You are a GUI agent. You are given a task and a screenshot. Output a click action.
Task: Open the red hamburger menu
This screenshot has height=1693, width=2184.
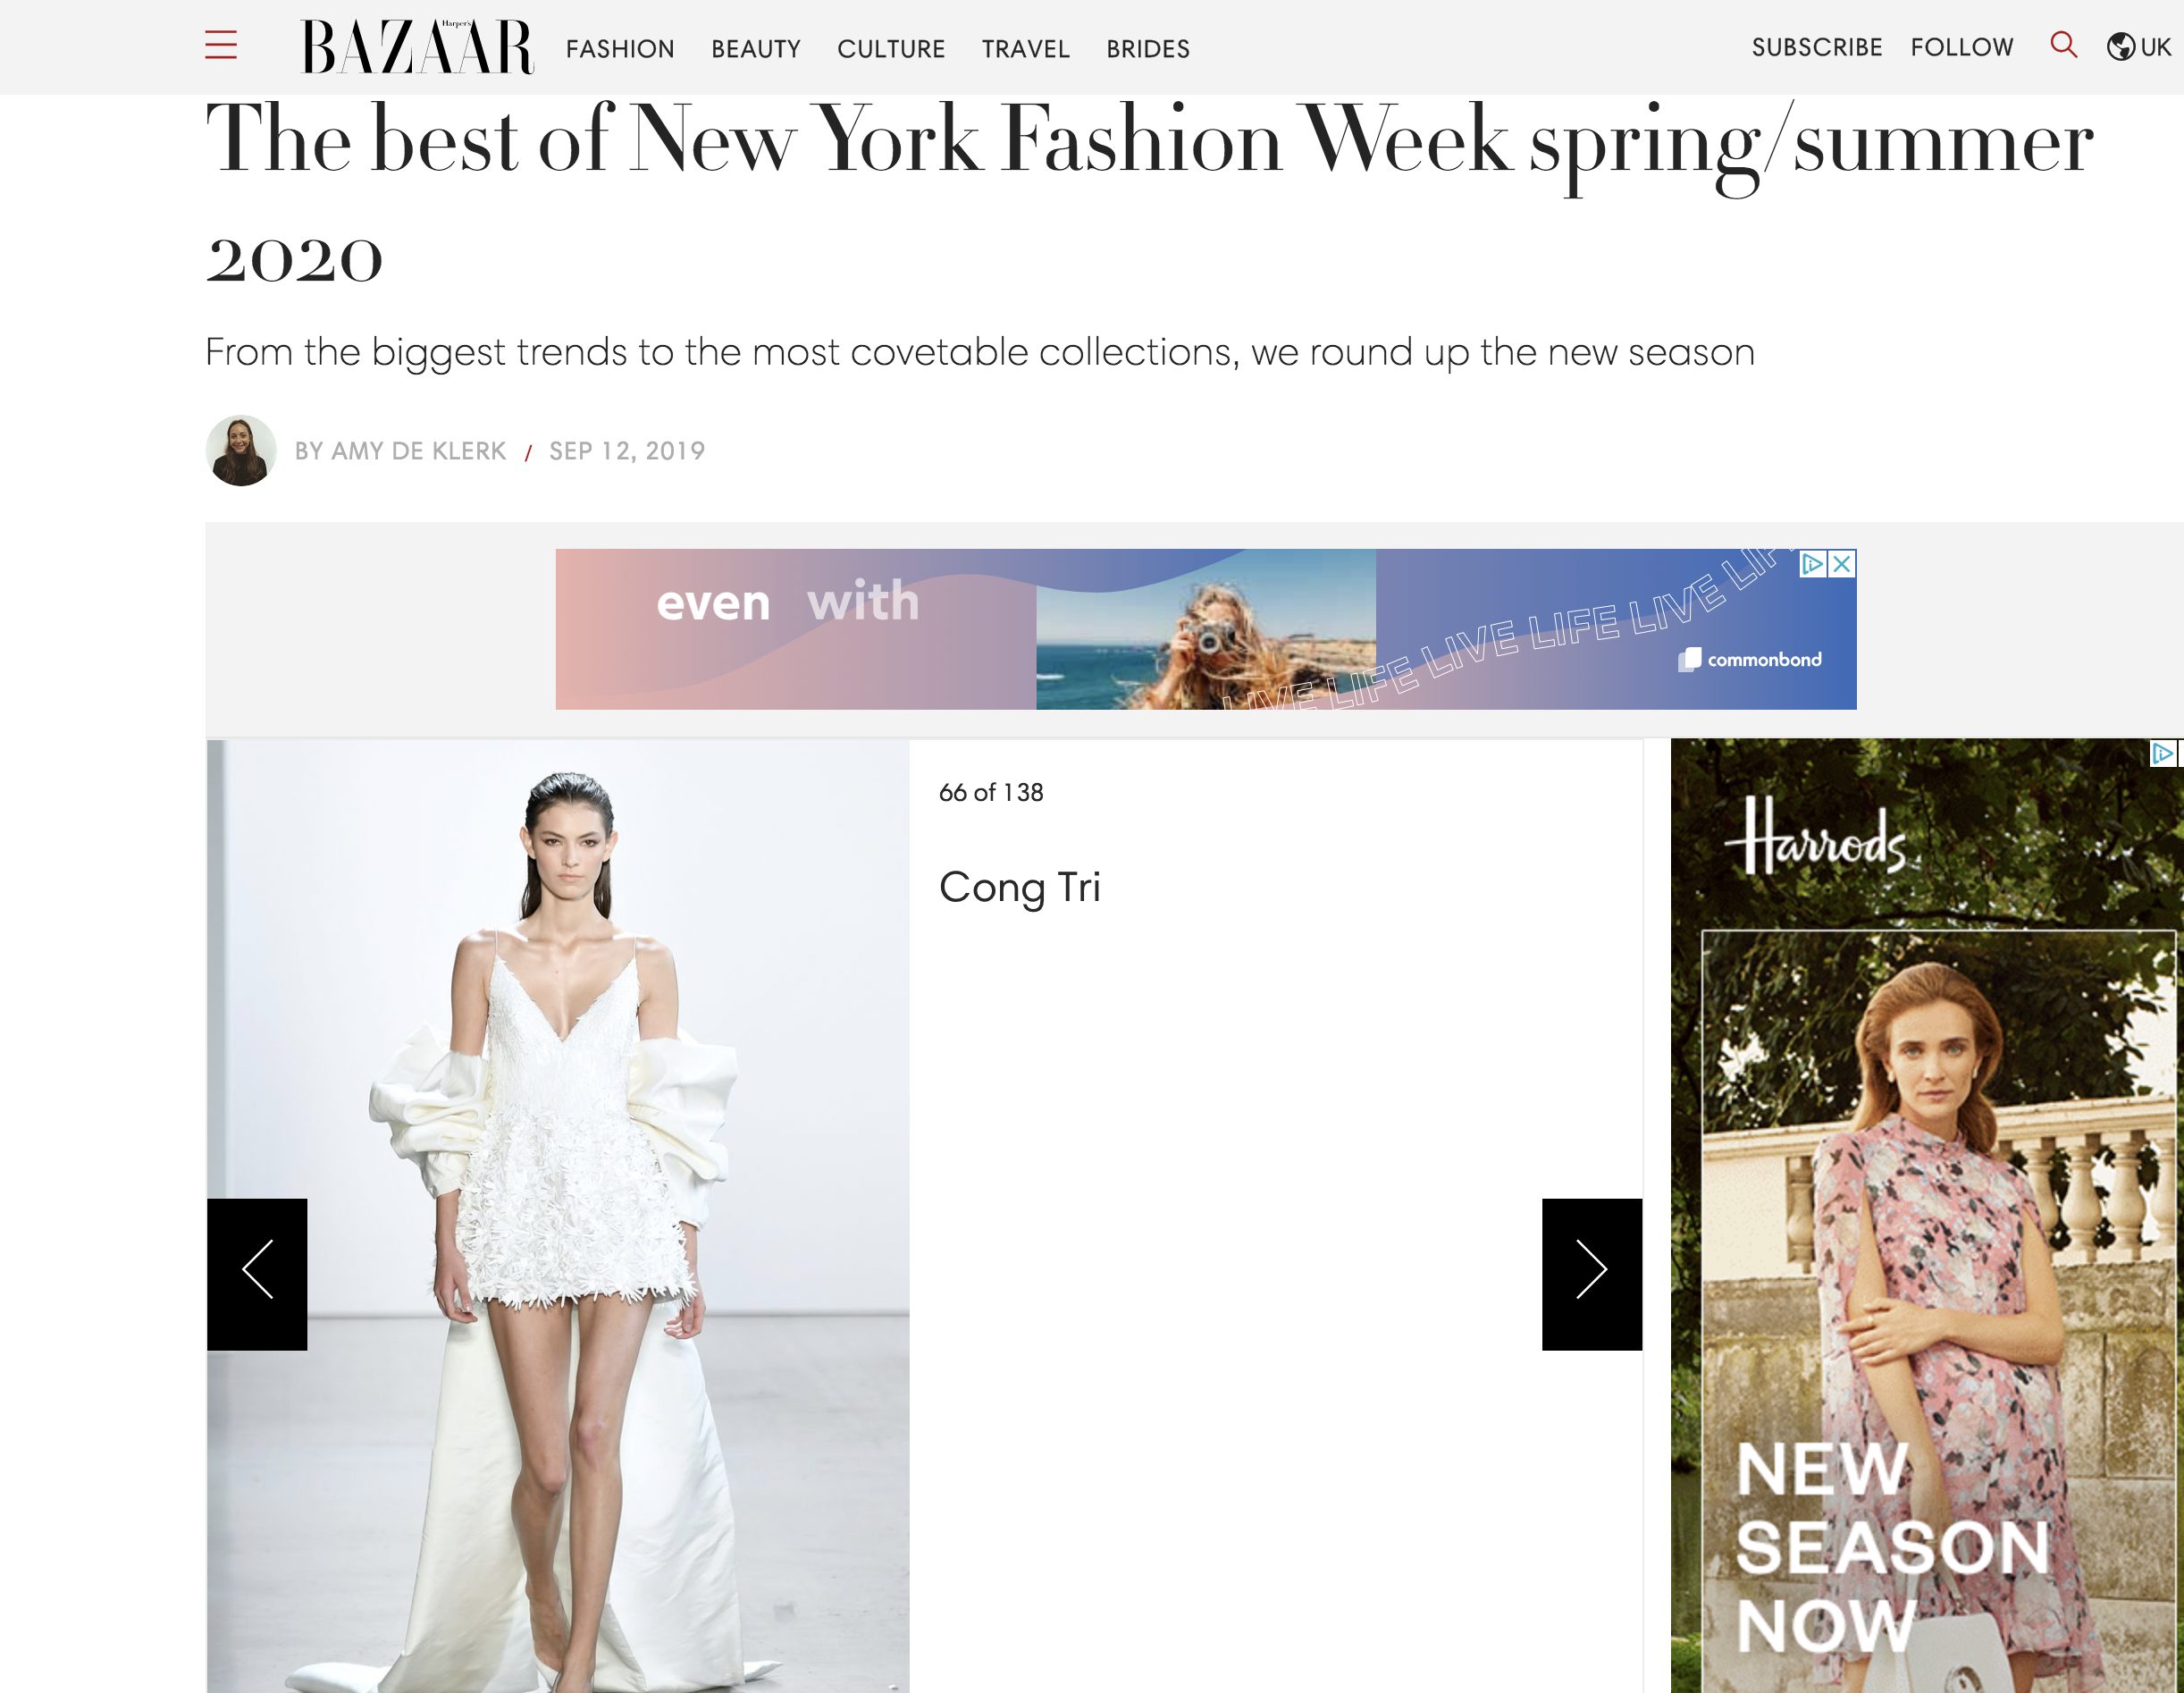(221, 45)
